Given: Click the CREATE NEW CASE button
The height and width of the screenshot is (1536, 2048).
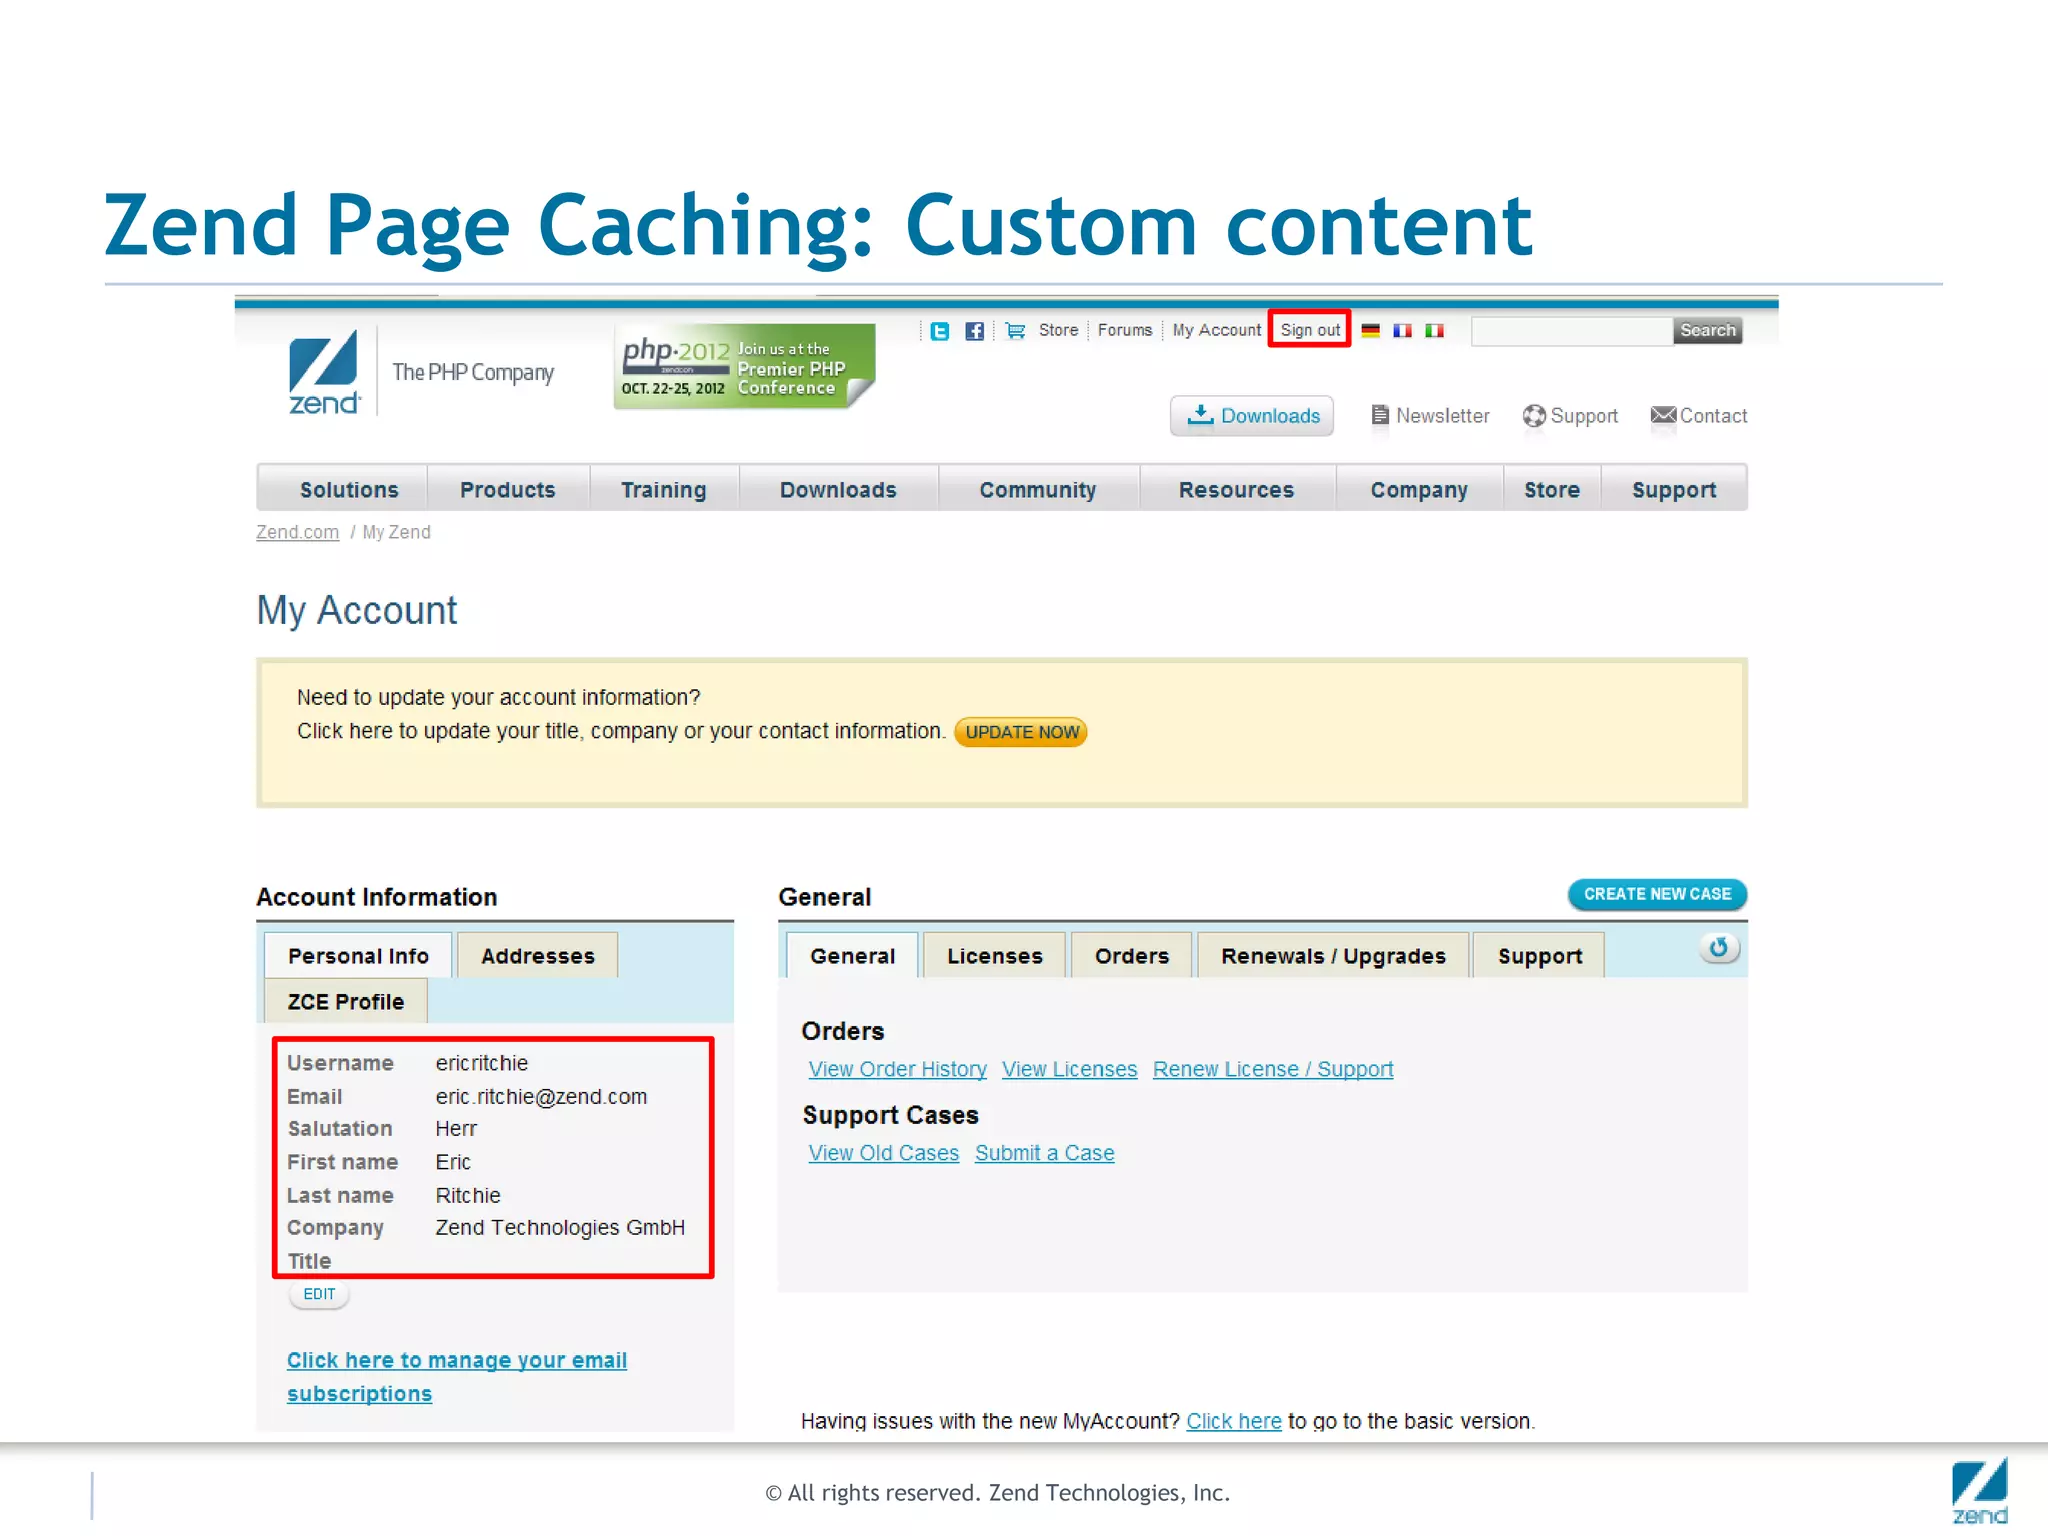Looking at the screenshot, I should point(1657,894).
